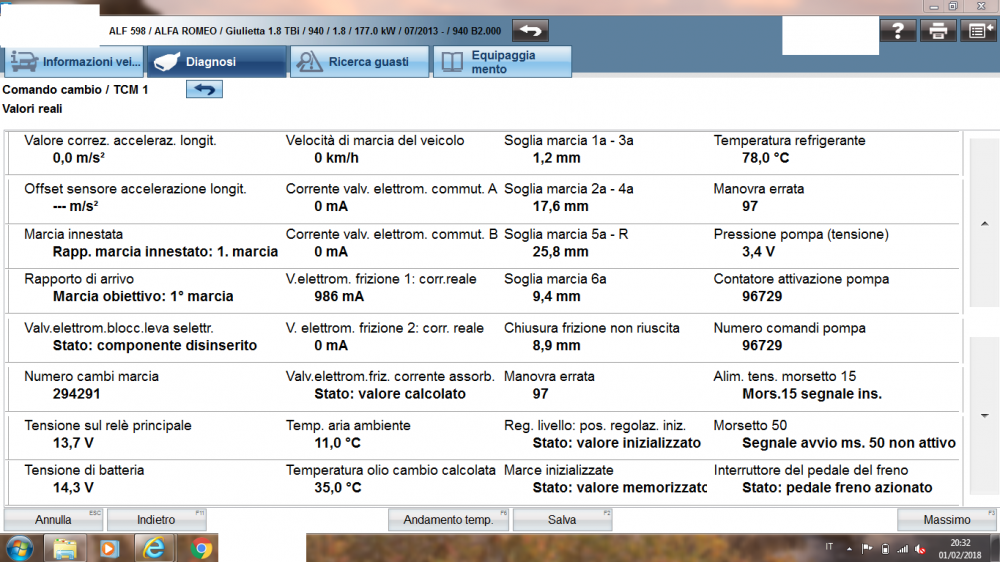Click the IT language indicator
Image resolution: width=1000 pixels, height=562 pixels.
coord(829,547)
